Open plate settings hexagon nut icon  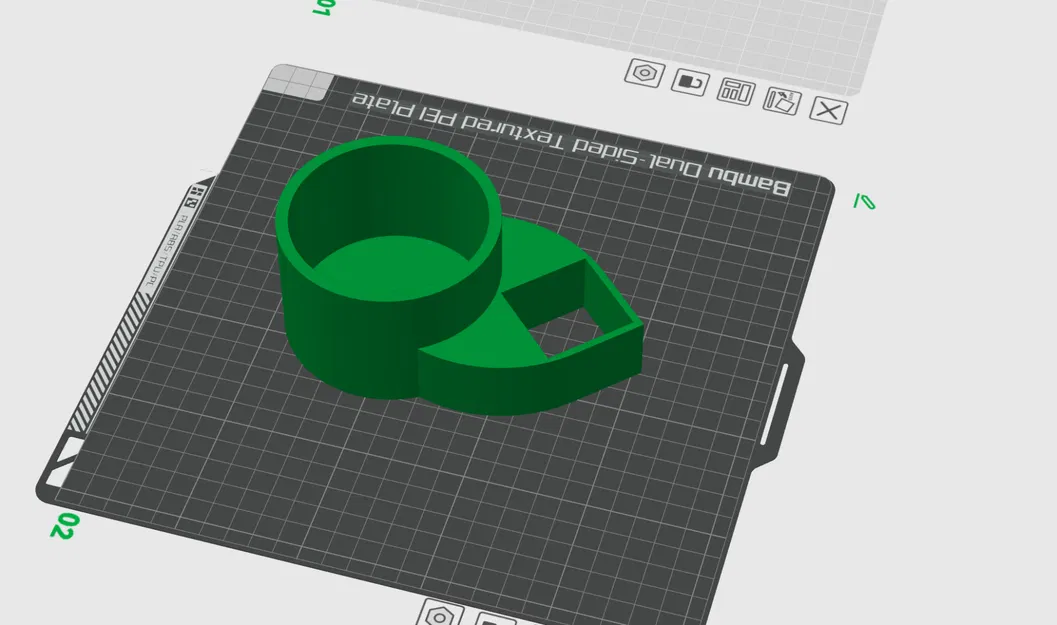click(x=645, y=72)
